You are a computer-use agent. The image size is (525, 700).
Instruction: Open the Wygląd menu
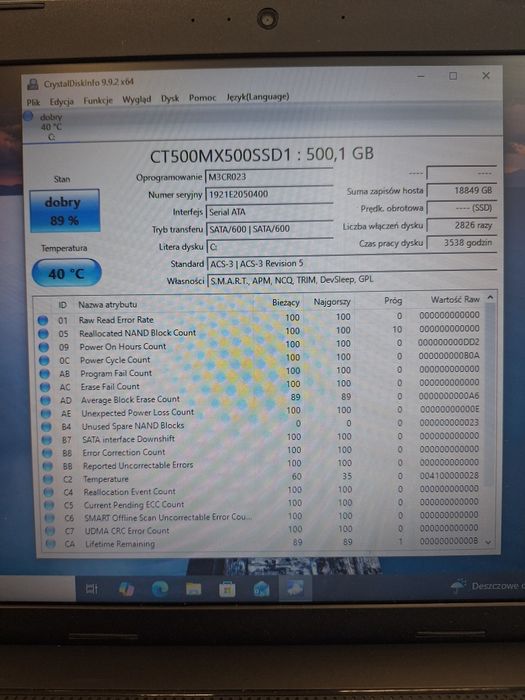coord(137,99)
